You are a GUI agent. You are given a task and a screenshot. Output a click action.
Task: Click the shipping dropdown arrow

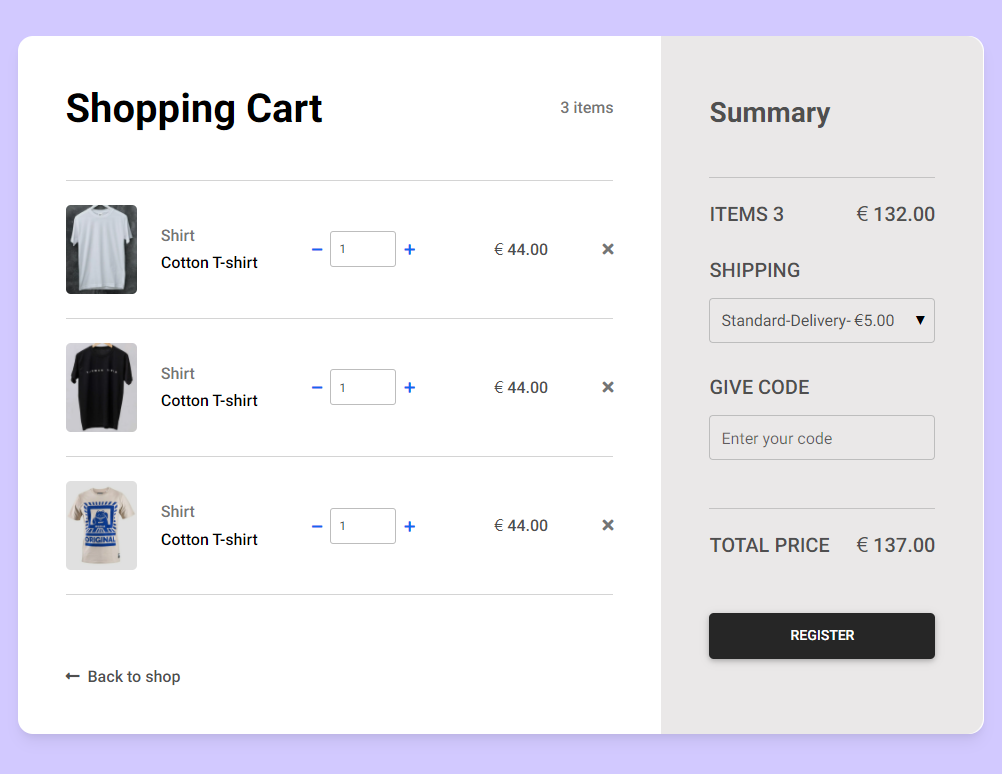coord(920,320)
